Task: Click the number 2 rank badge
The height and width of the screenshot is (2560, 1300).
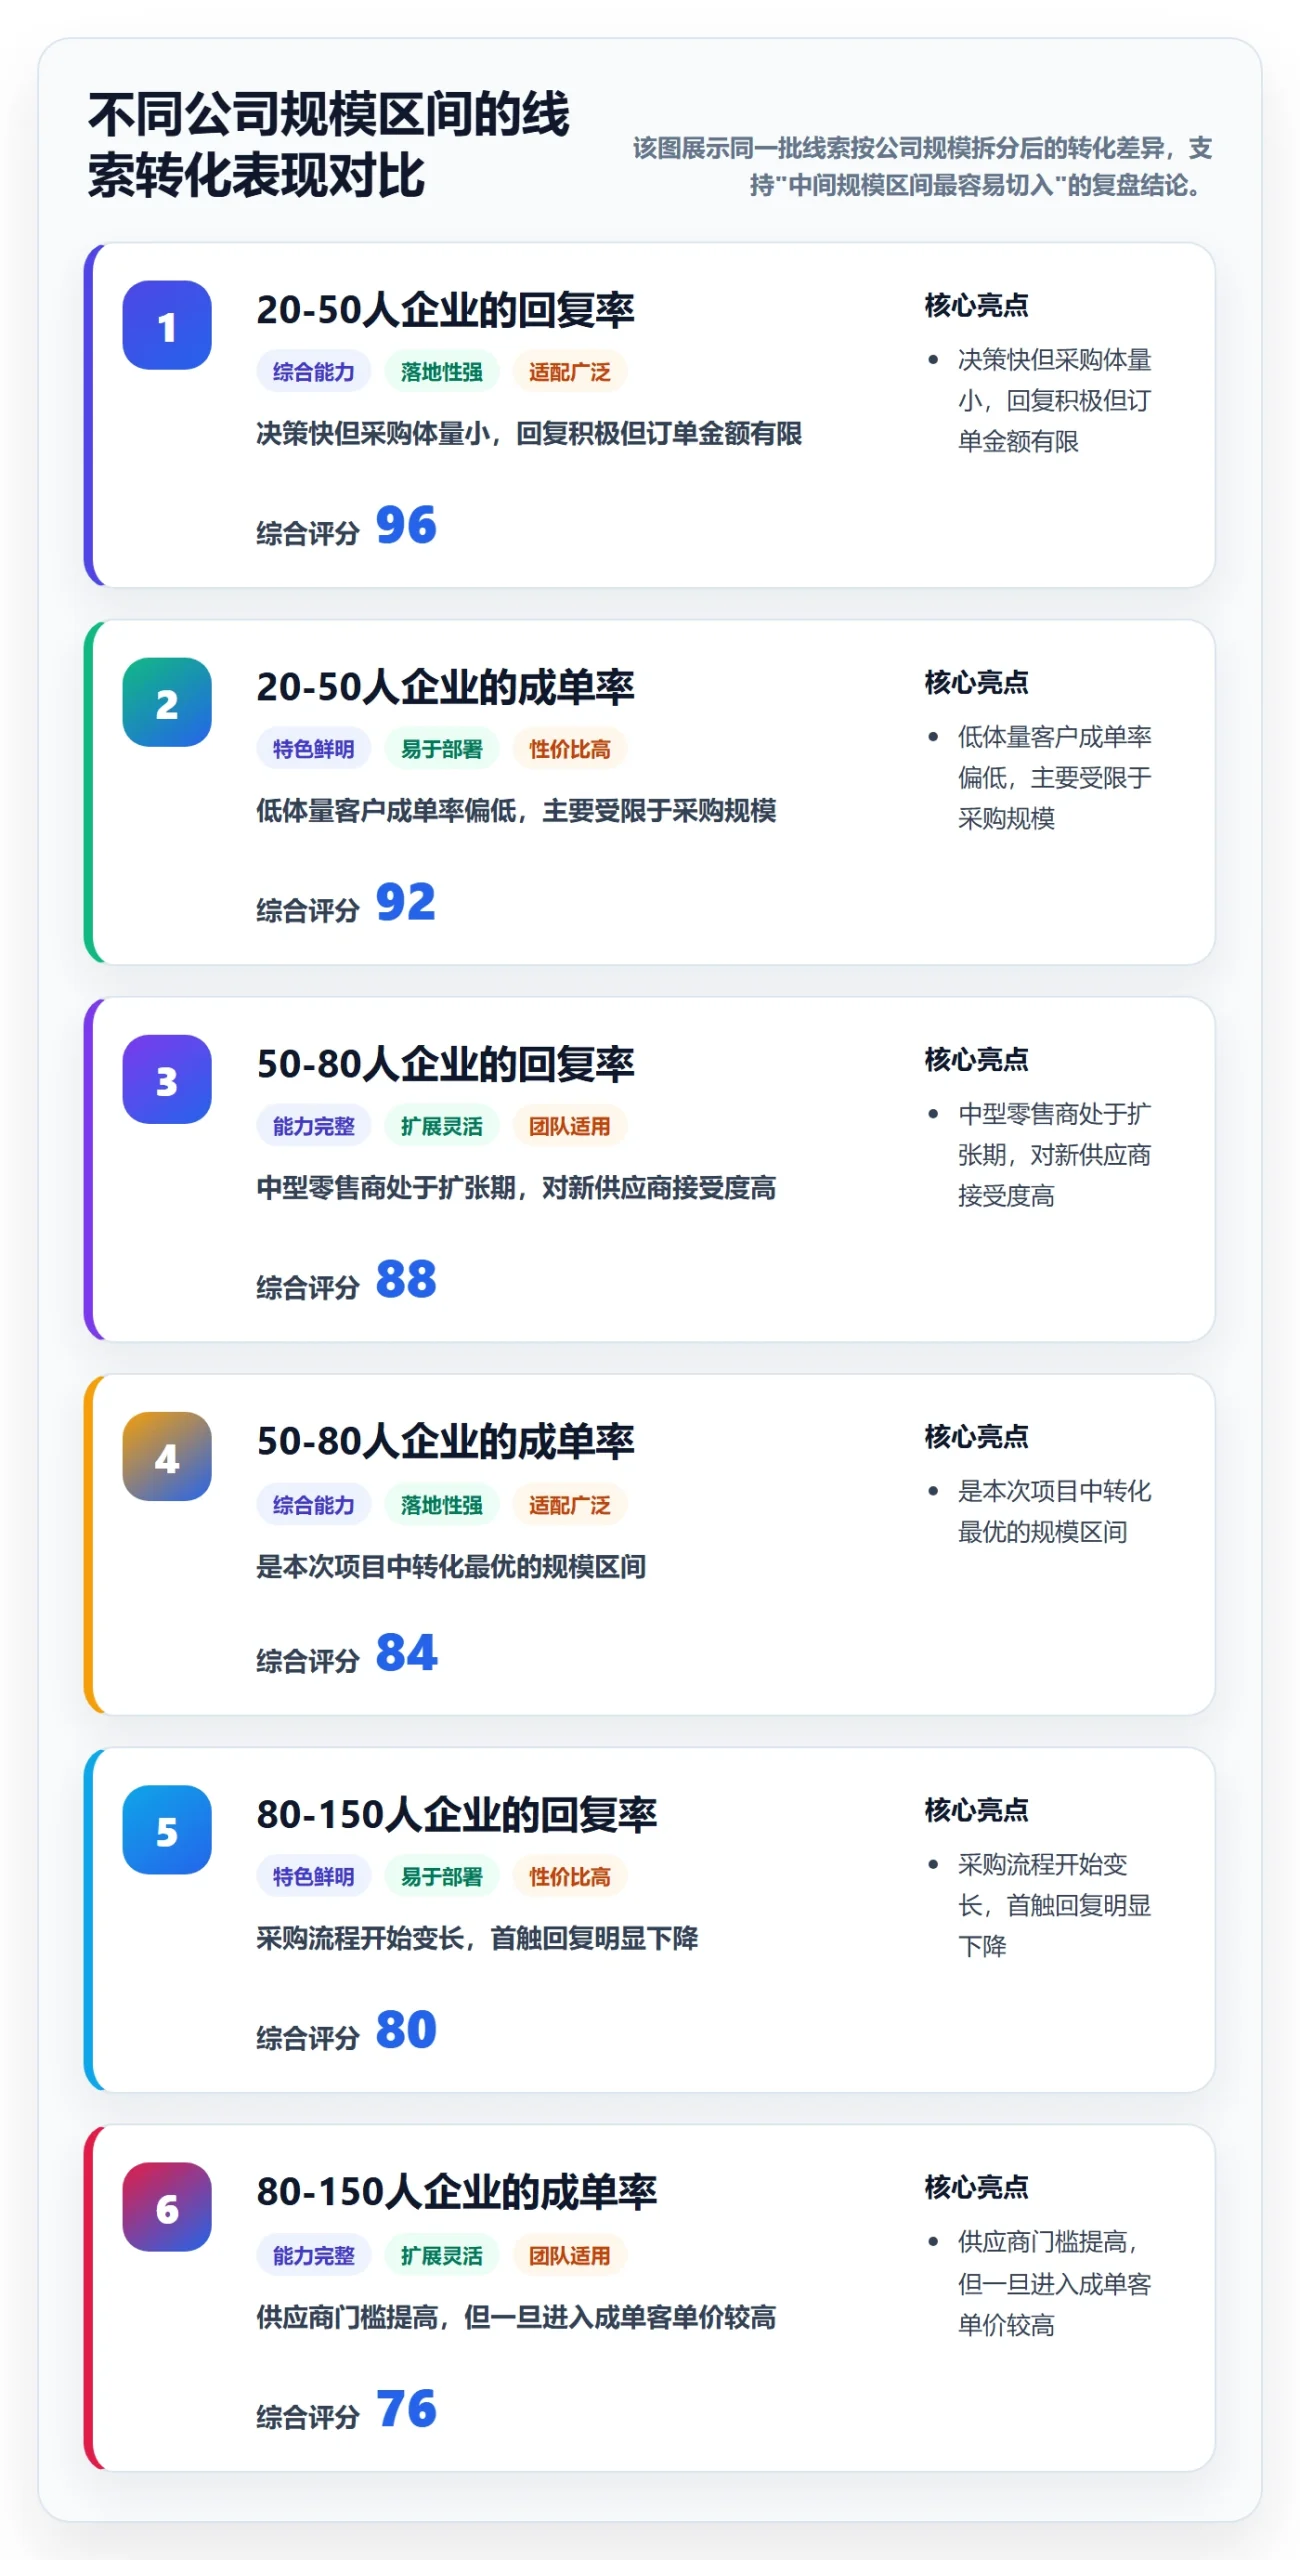Action: tap(167, 702)
